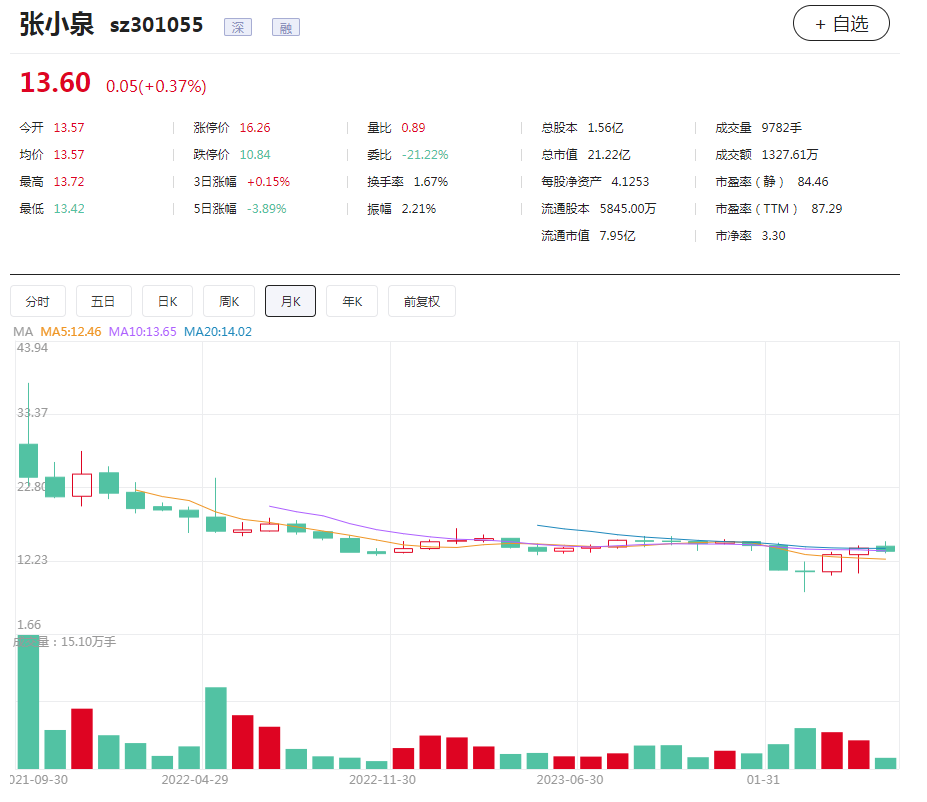Click the MA10:13.65 indicator label
Image resolution: width=927 pixels, height=802 pixels.
[x=142, y=332]
